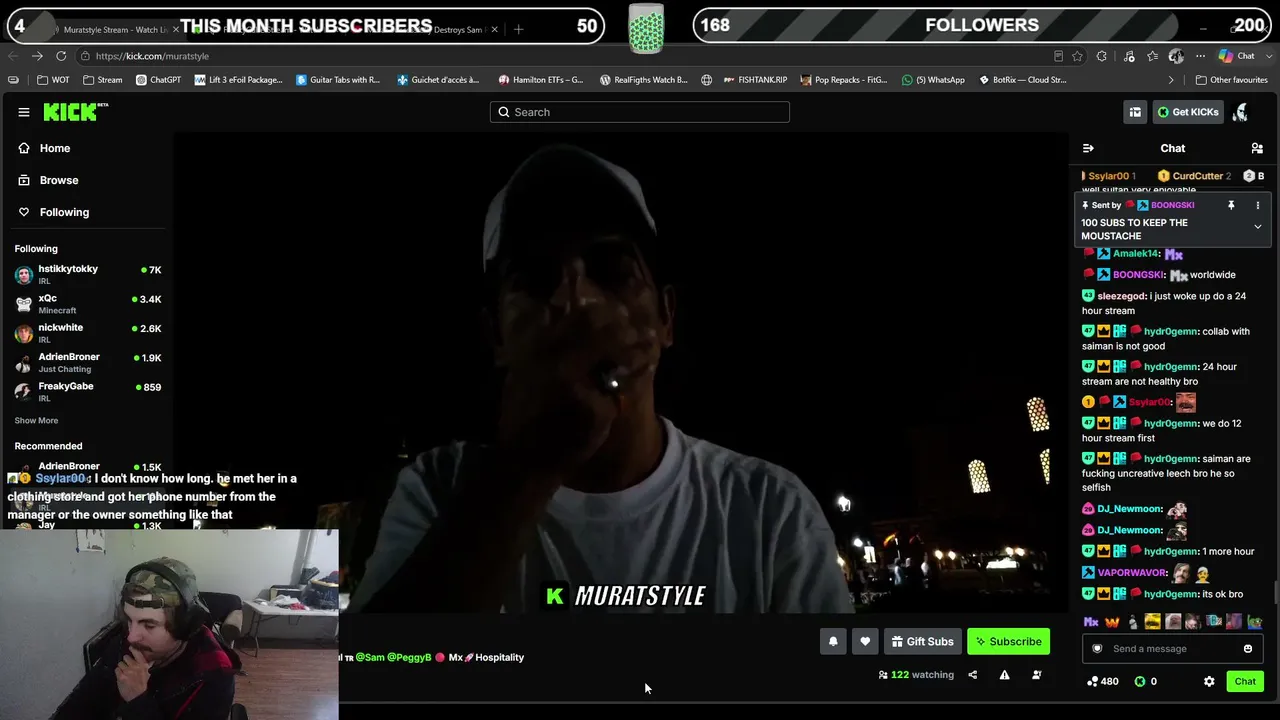Open the Kick hamburger menu

point(24,112)
